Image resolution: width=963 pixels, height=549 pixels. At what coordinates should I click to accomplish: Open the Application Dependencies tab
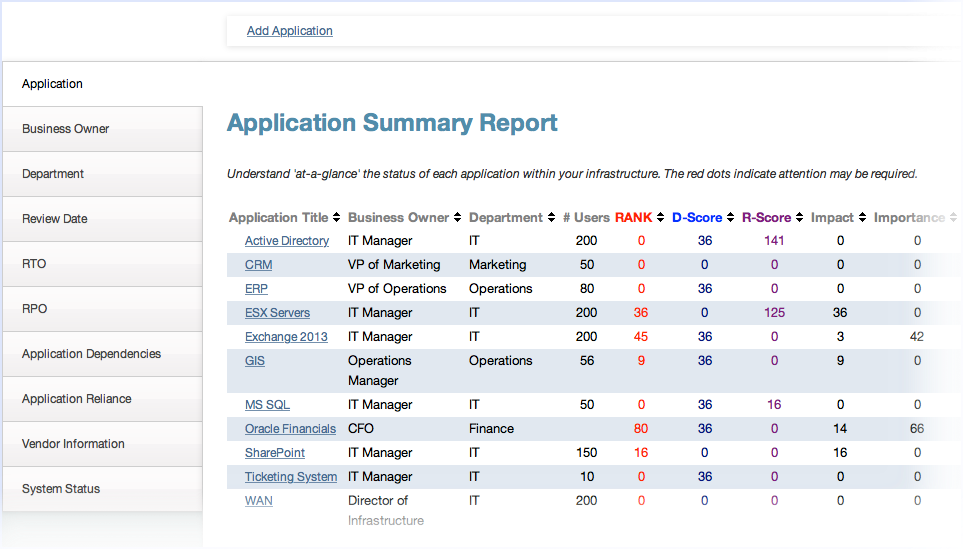pyautogui.click(x=103, y=354)
